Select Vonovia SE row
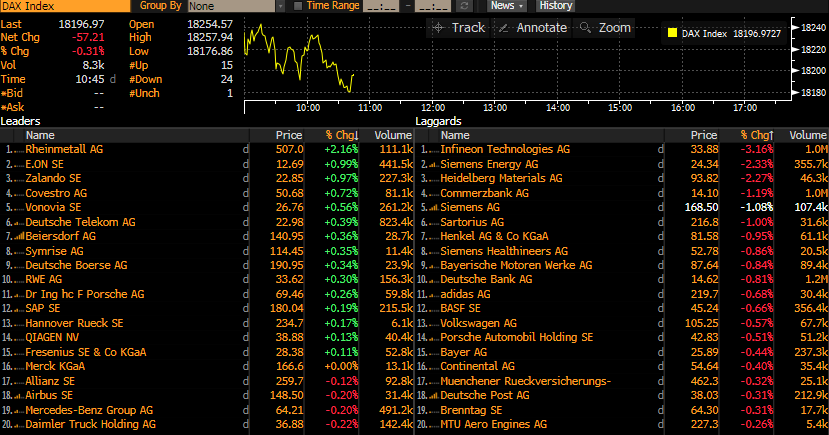The width and height of the screenshot is (829, 435). click(x=206, y=207)
